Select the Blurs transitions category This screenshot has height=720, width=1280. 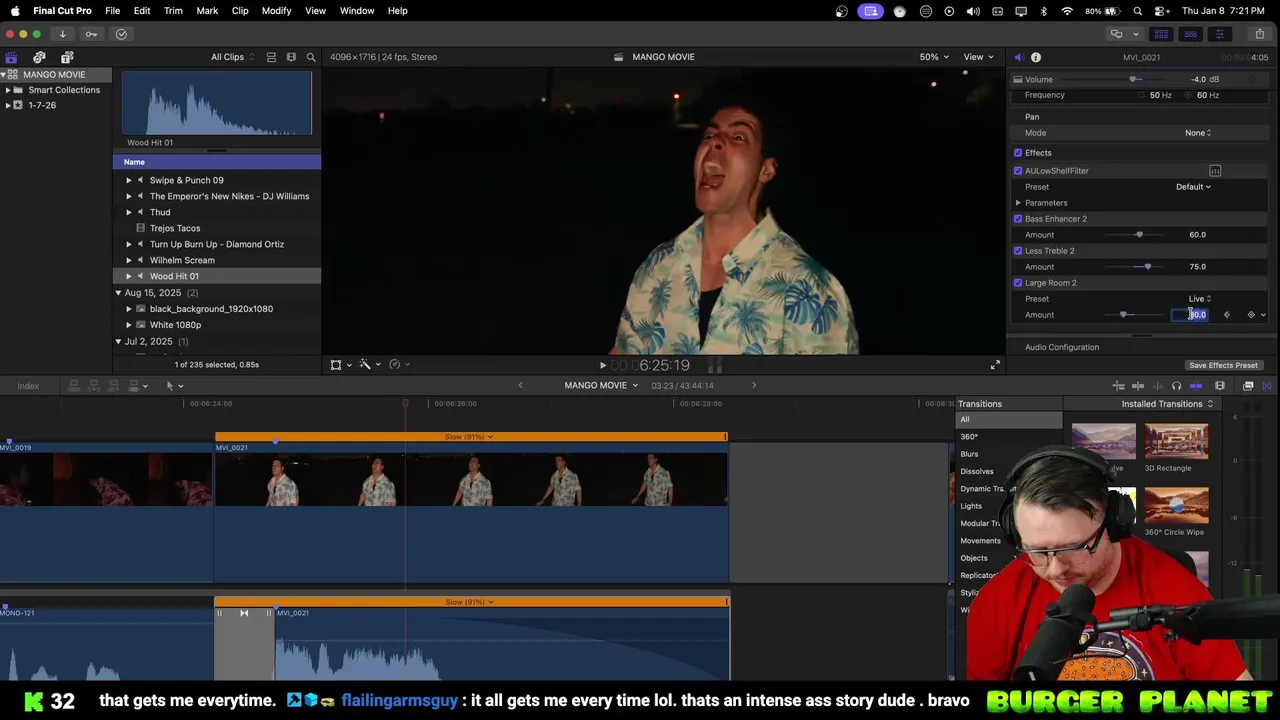point(969,454)
